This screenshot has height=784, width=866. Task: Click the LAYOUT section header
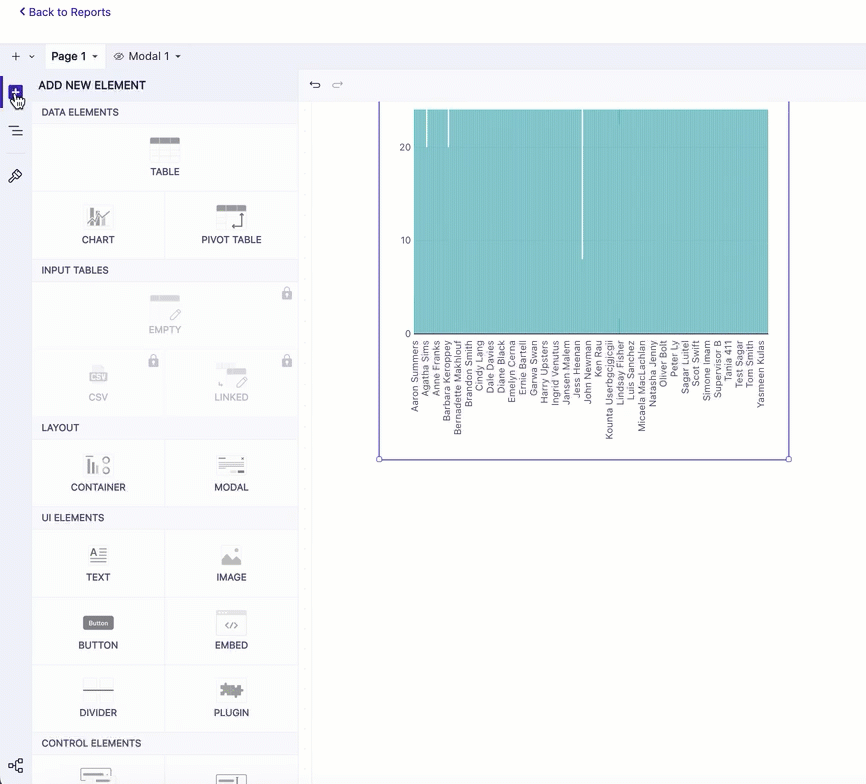(60, 427)
